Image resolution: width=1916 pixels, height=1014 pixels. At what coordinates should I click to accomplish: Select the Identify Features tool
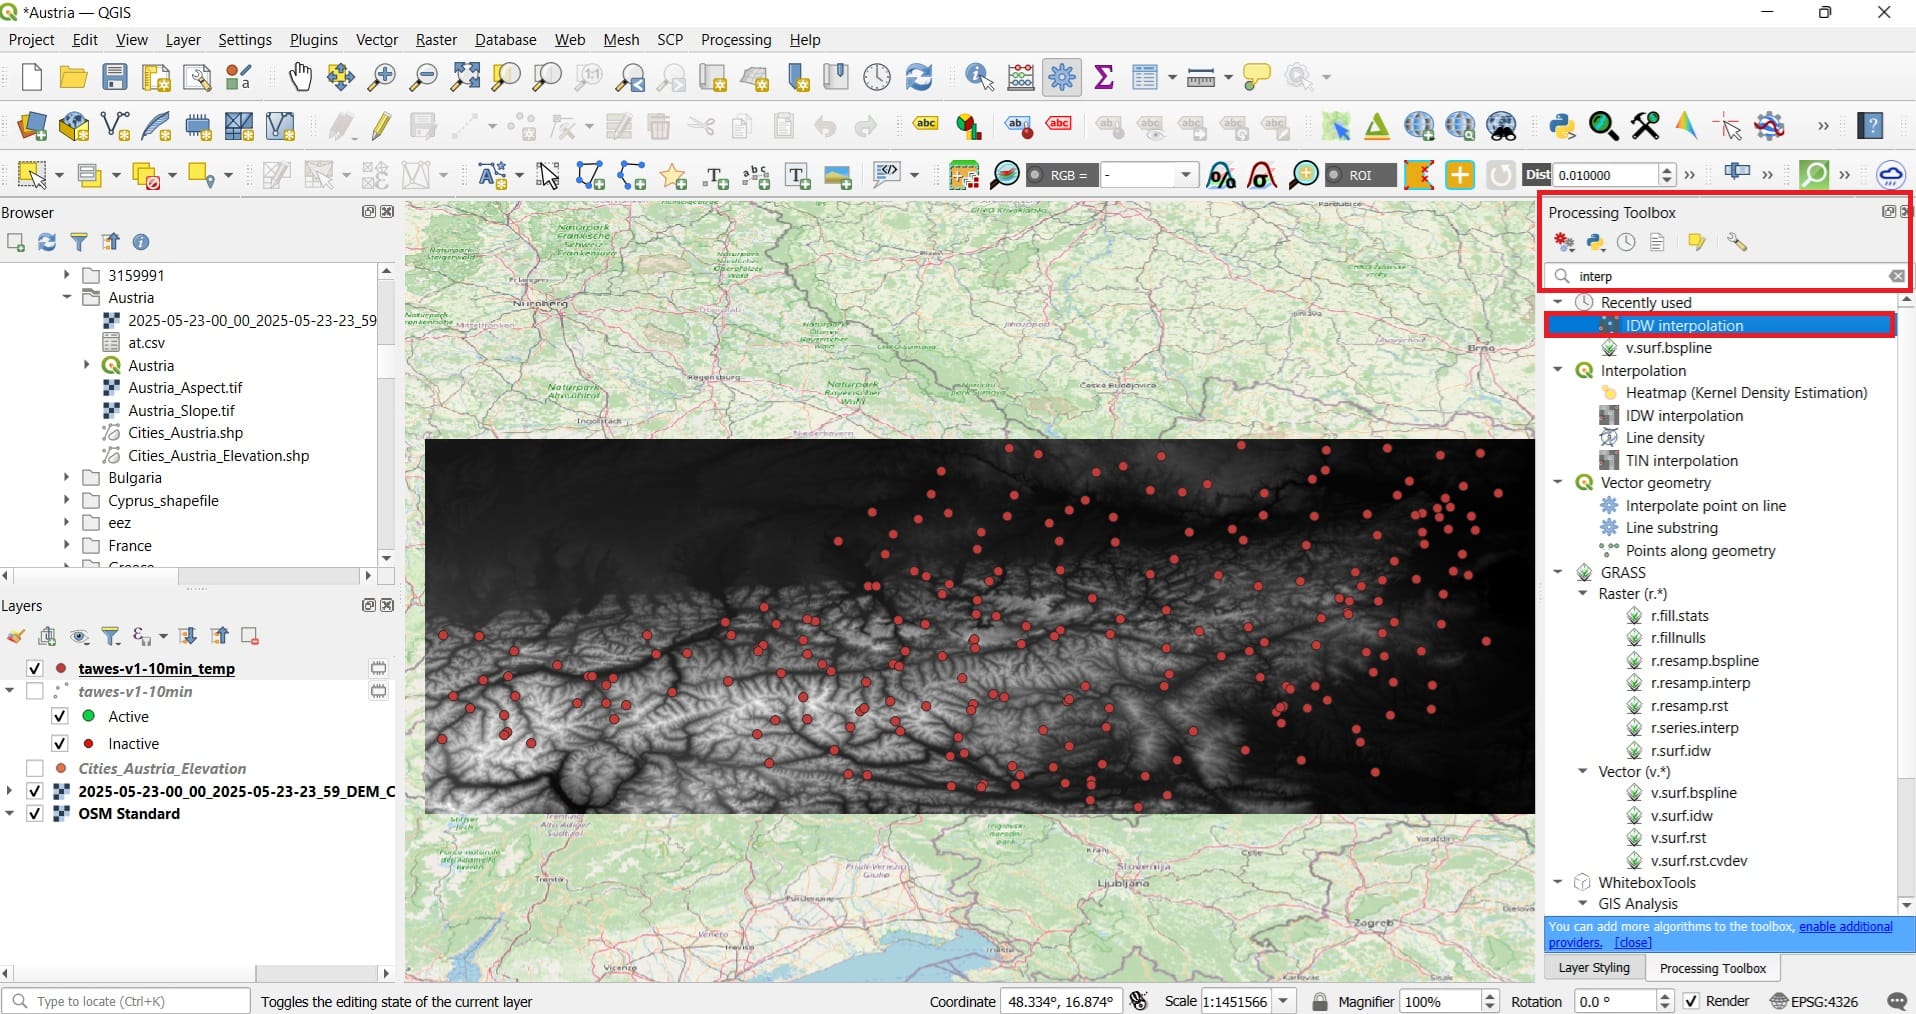[979, 77]
